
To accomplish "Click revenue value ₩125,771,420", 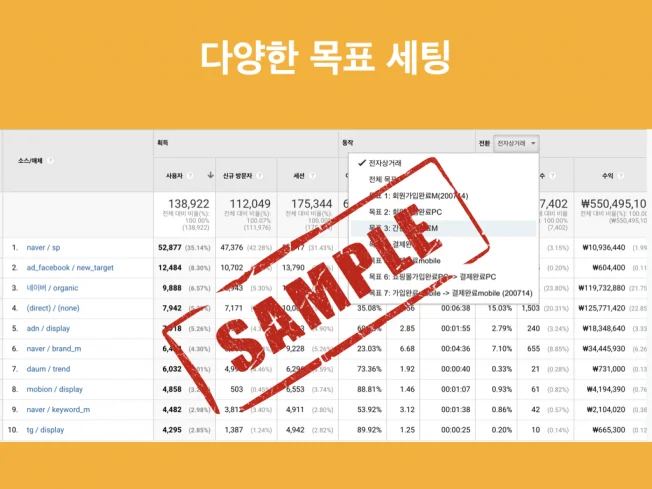I will [x=602, y=308].
